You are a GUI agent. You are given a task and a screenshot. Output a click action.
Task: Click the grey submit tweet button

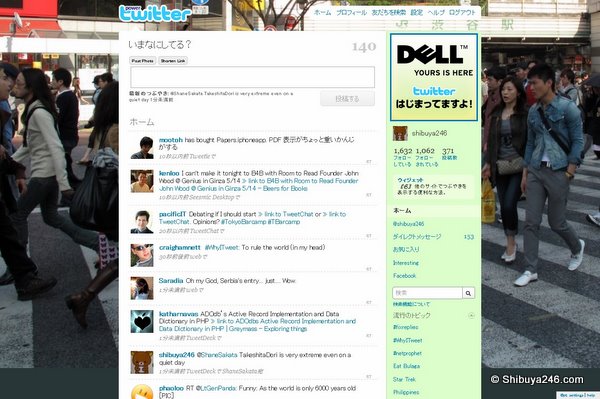[x=347, y=99]
